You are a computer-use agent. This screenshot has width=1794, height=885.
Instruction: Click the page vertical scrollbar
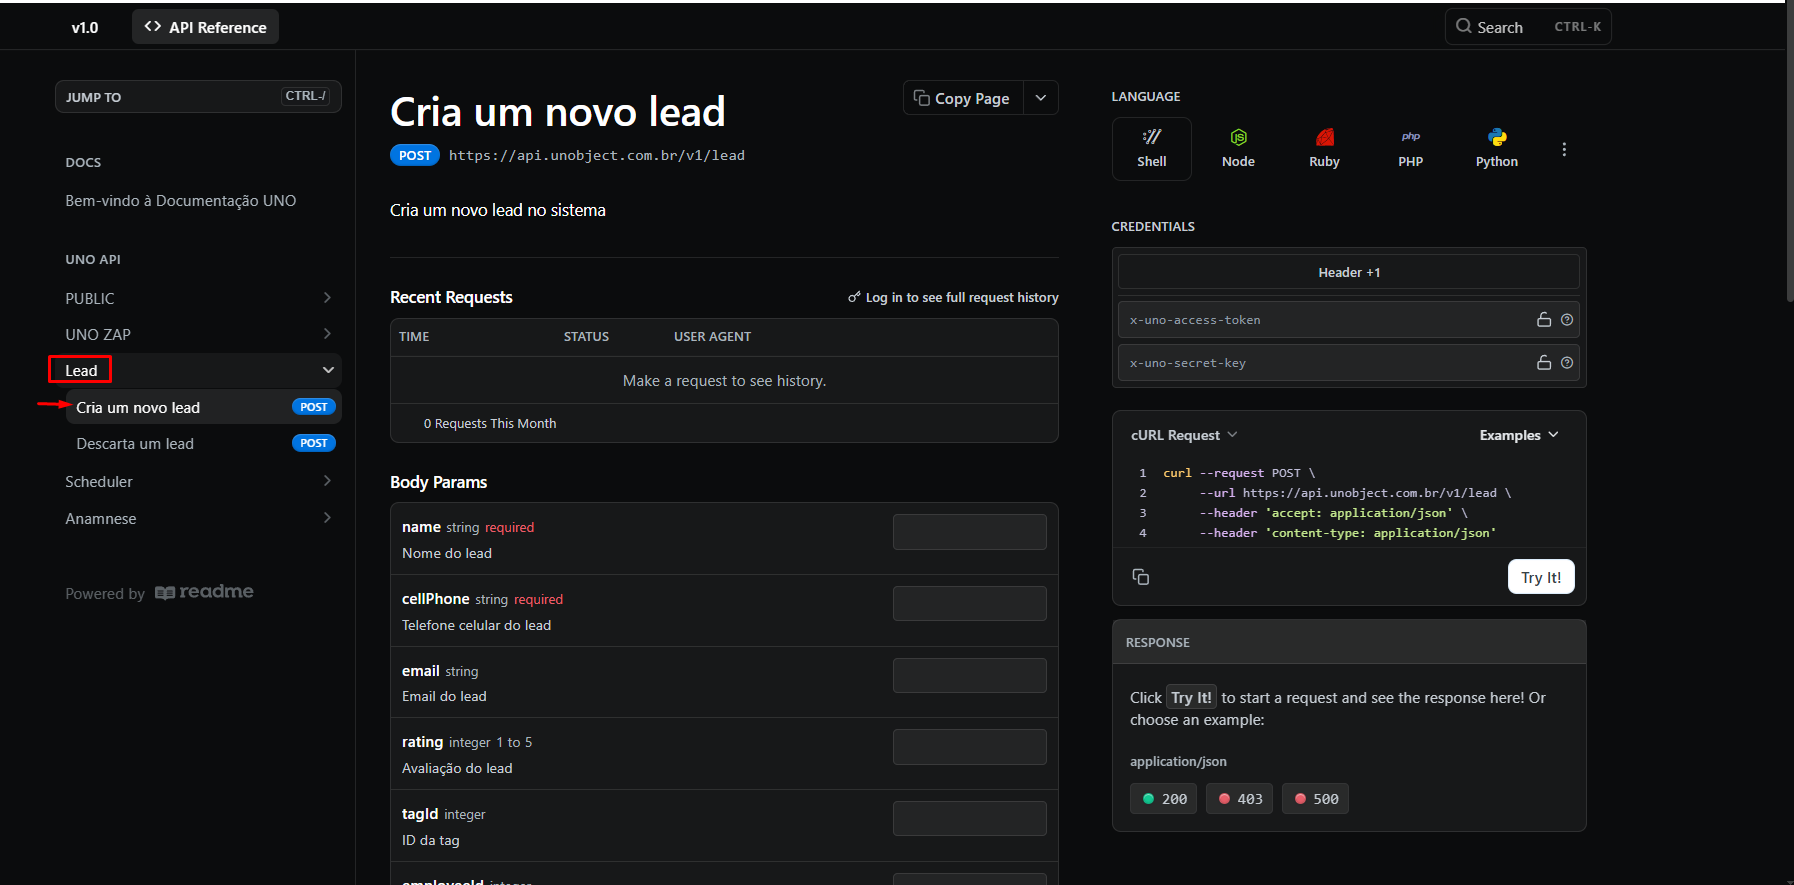point(1789,150)
